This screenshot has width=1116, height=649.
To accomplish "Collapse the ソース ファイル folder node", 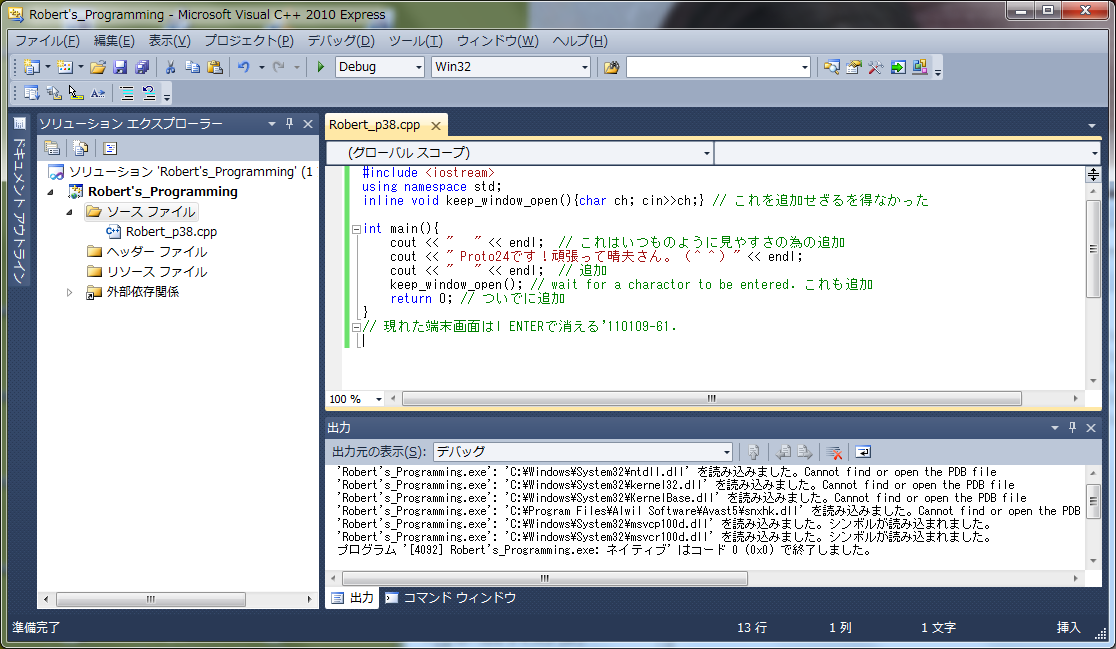I will pos(69,212).
